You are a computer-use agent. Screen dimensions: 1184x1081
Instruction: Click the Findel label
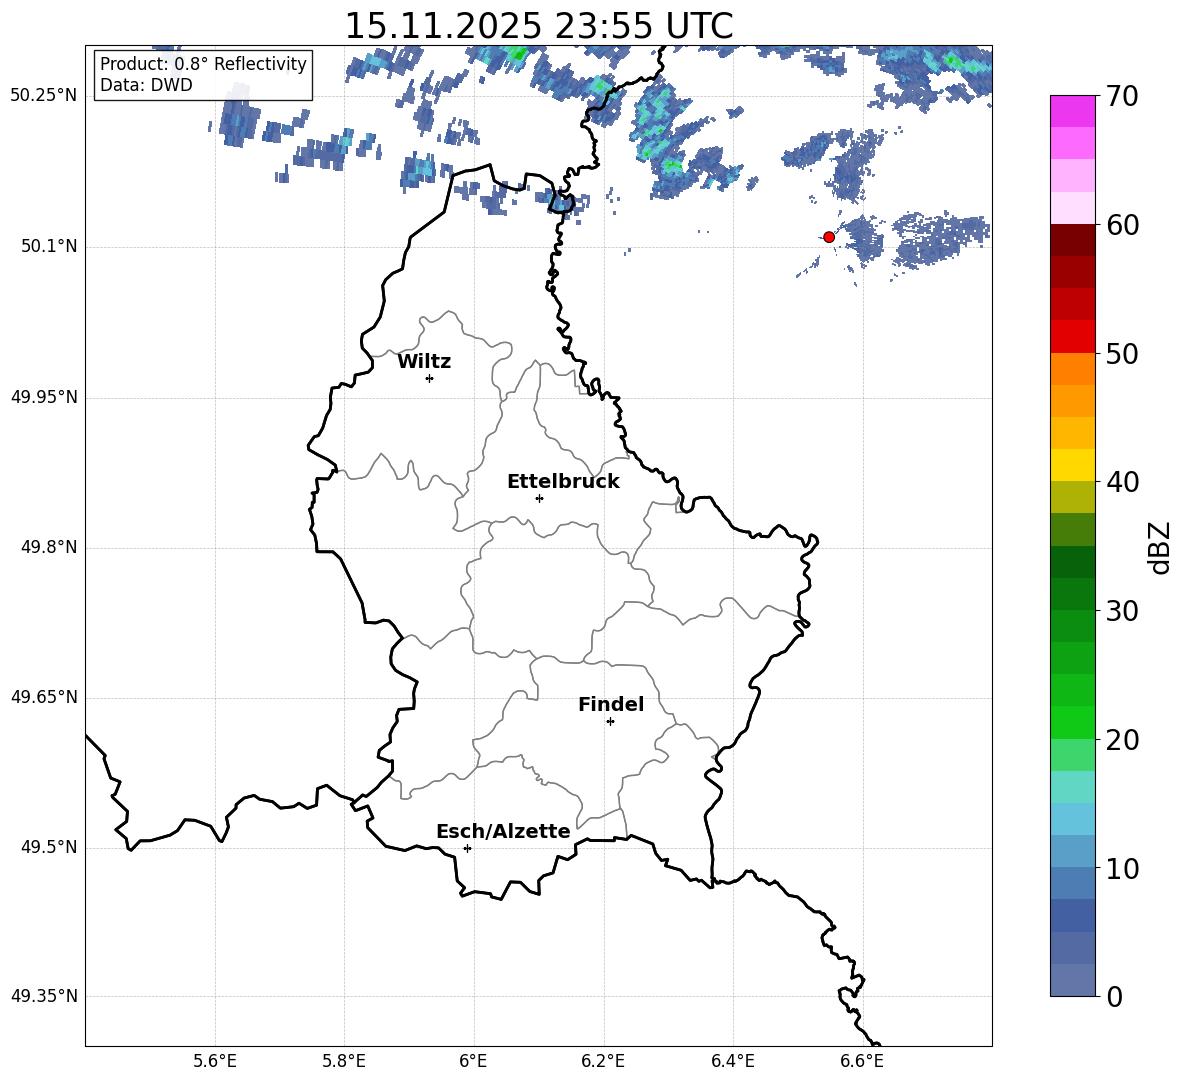611,704
